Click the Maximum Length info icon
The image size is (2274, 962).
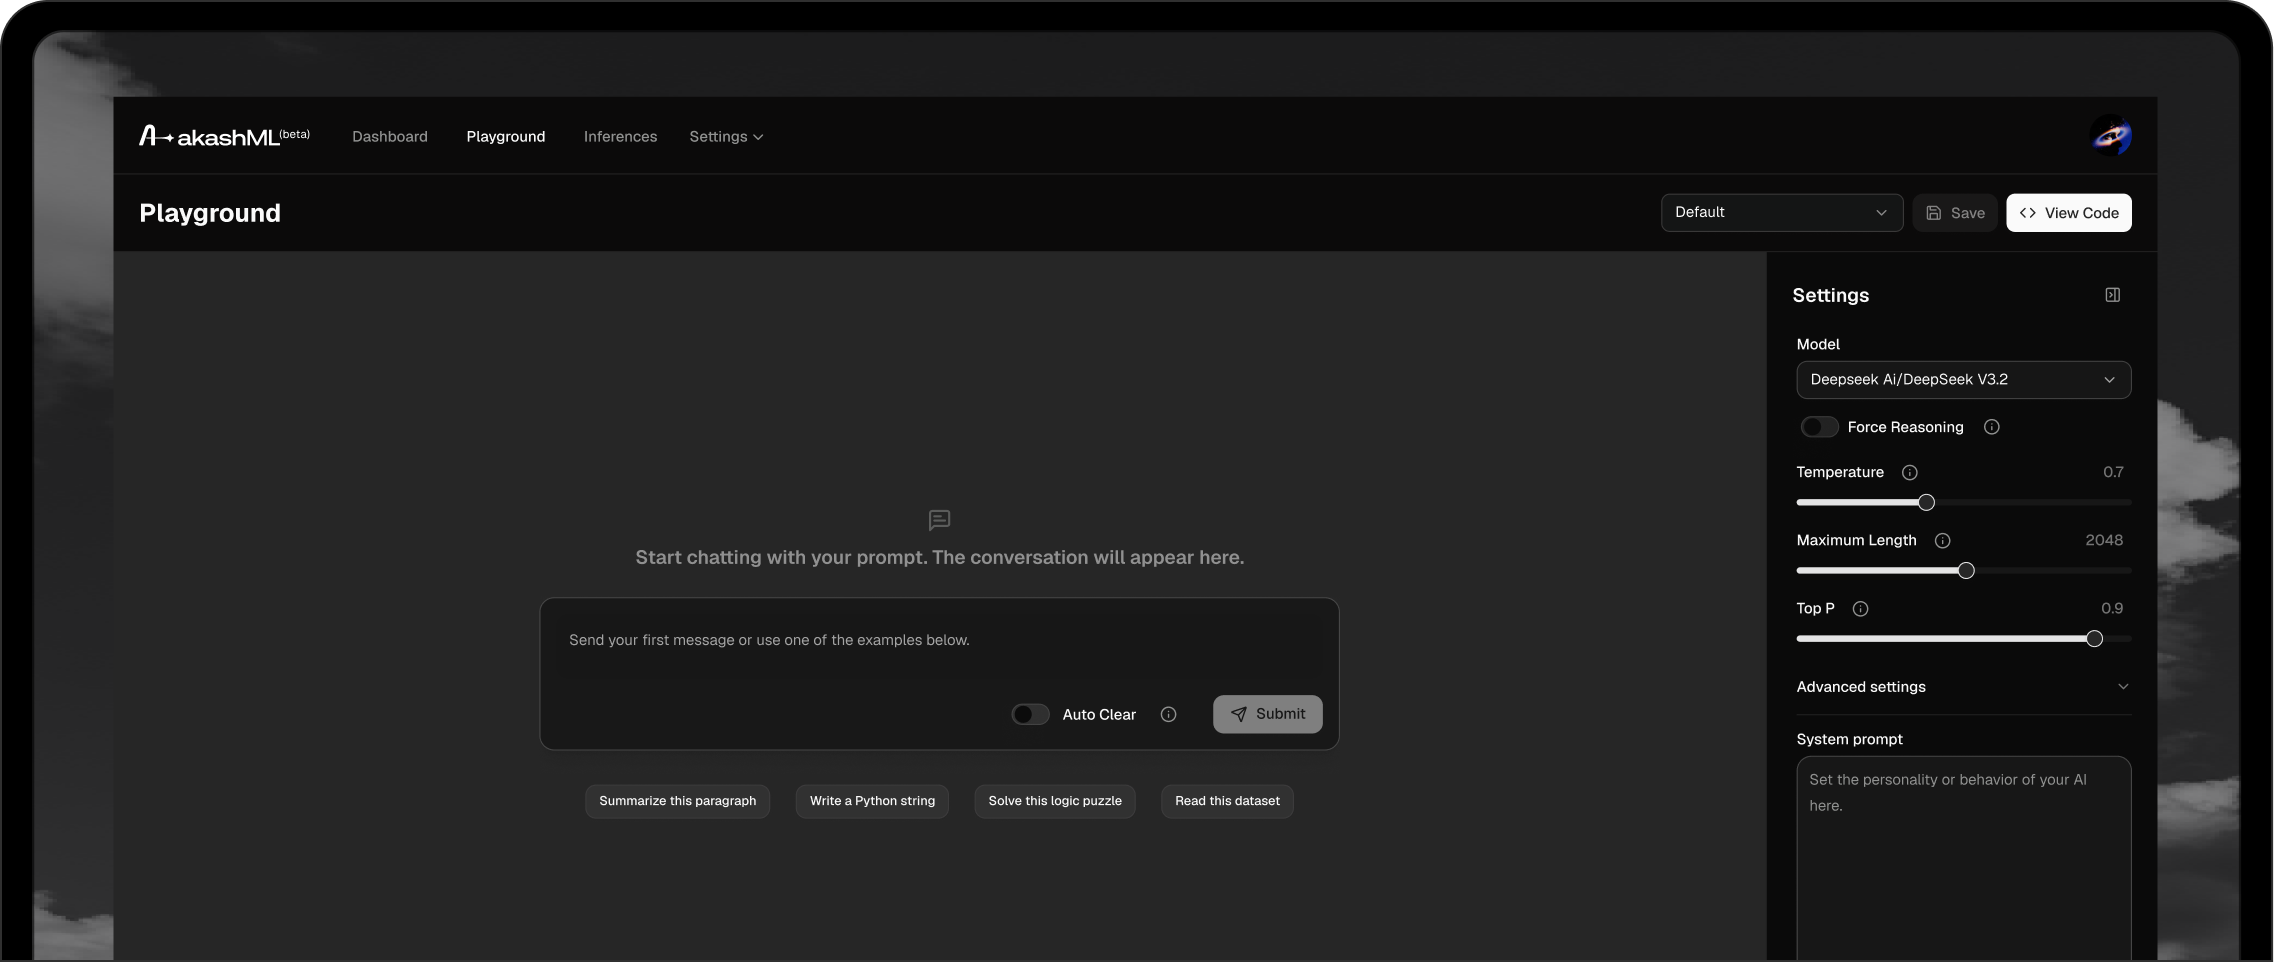(1942, 540)
